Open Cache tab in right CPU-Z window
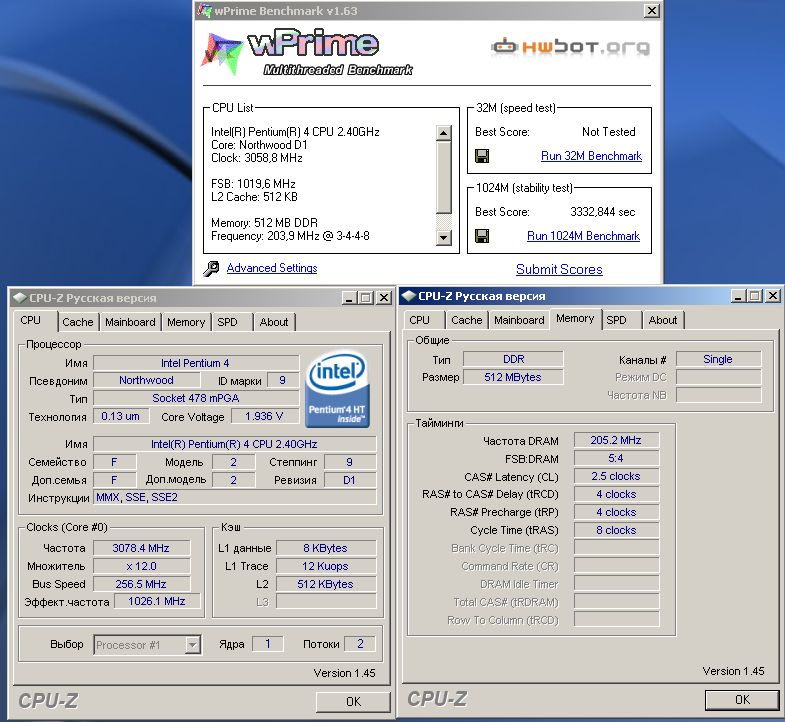Viewport: 785px width, 722px height. point(467,320)
